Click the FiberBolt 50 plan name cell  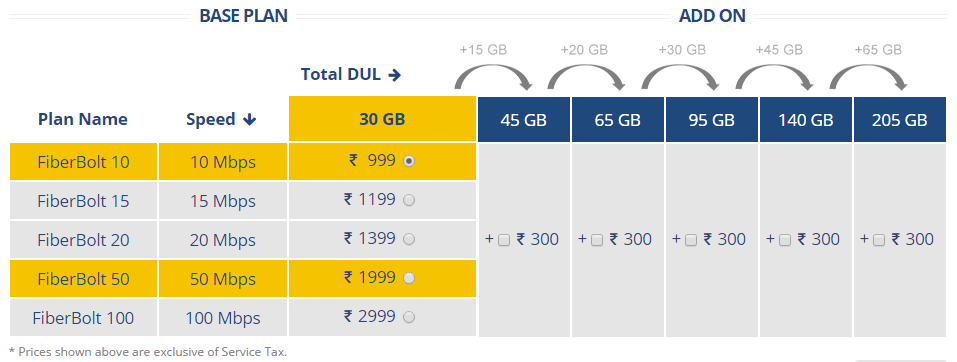pos(84,279)
